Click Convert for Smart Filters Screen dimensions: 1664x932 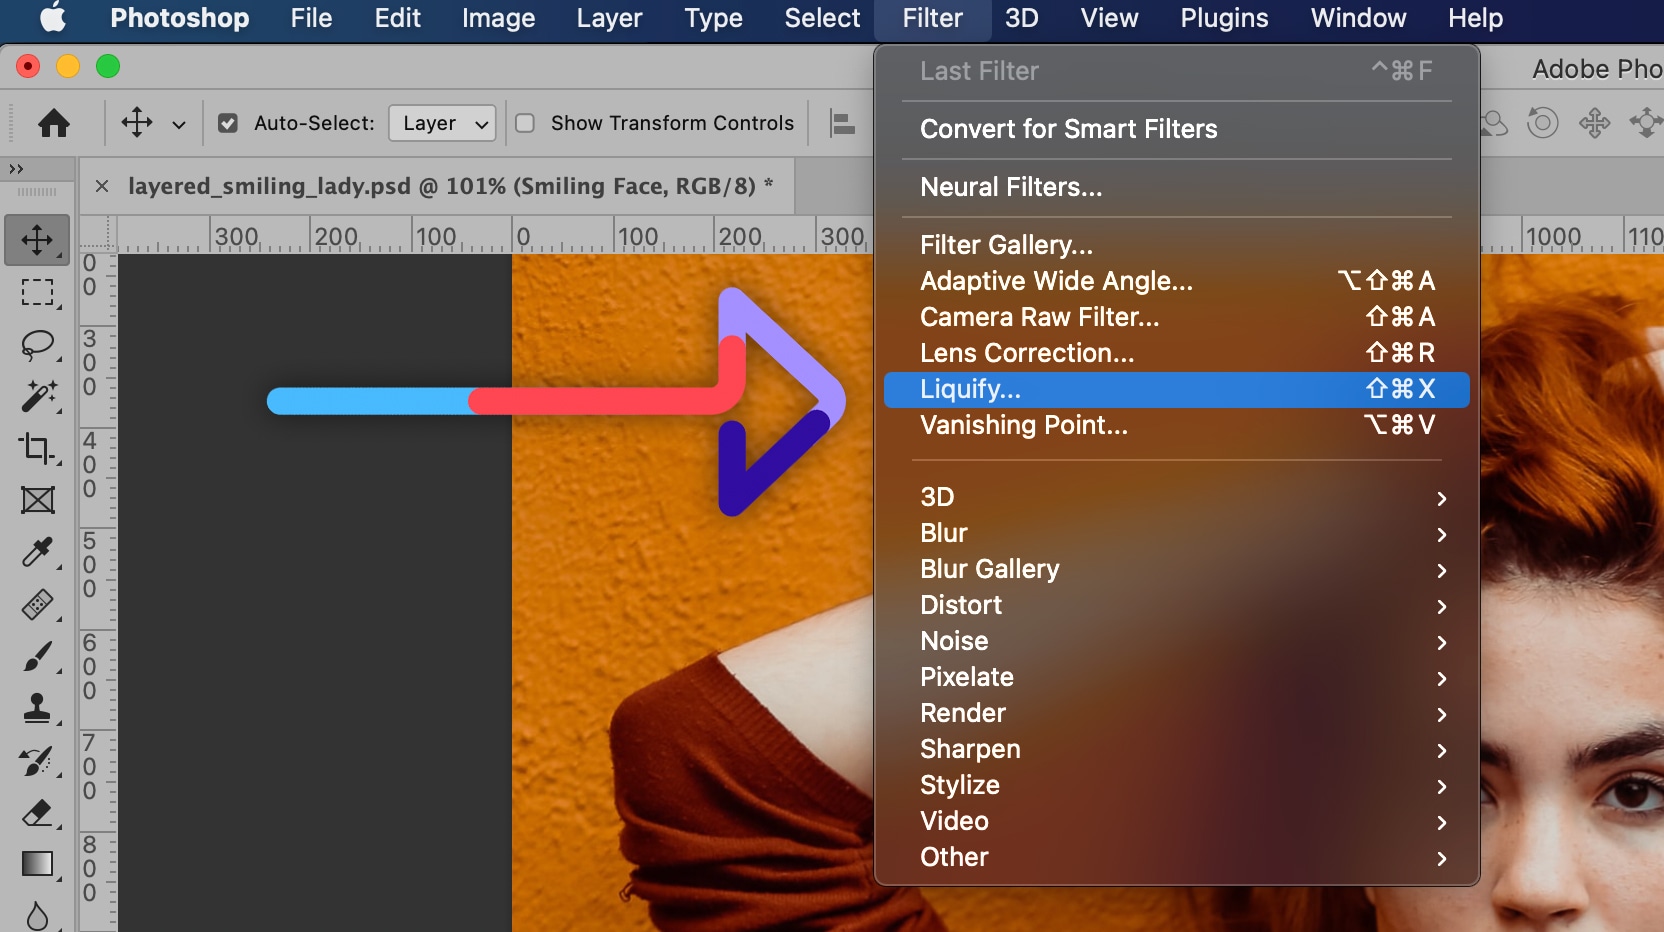(x=1068, y=129)
